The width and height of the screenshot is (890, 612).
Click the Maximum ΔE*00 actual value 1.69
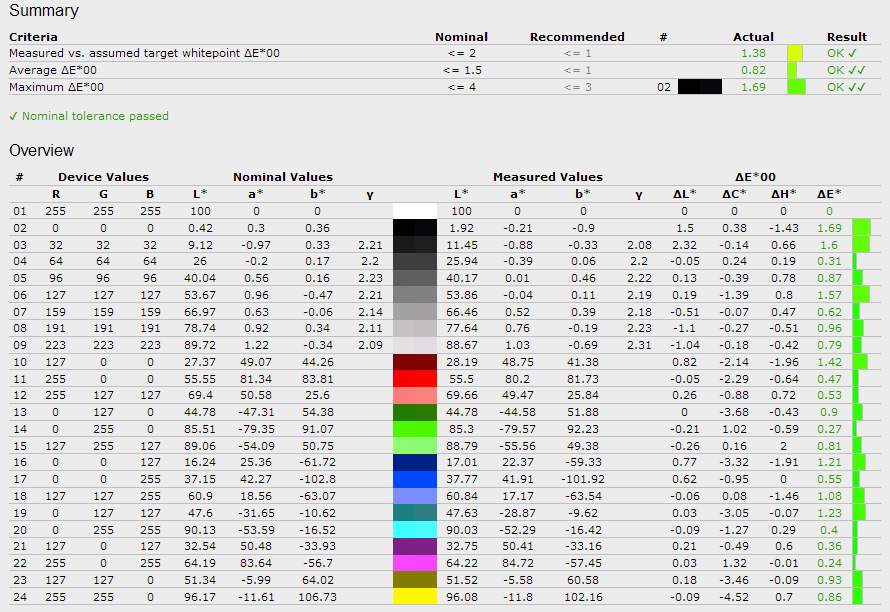[x=753, y=87]
